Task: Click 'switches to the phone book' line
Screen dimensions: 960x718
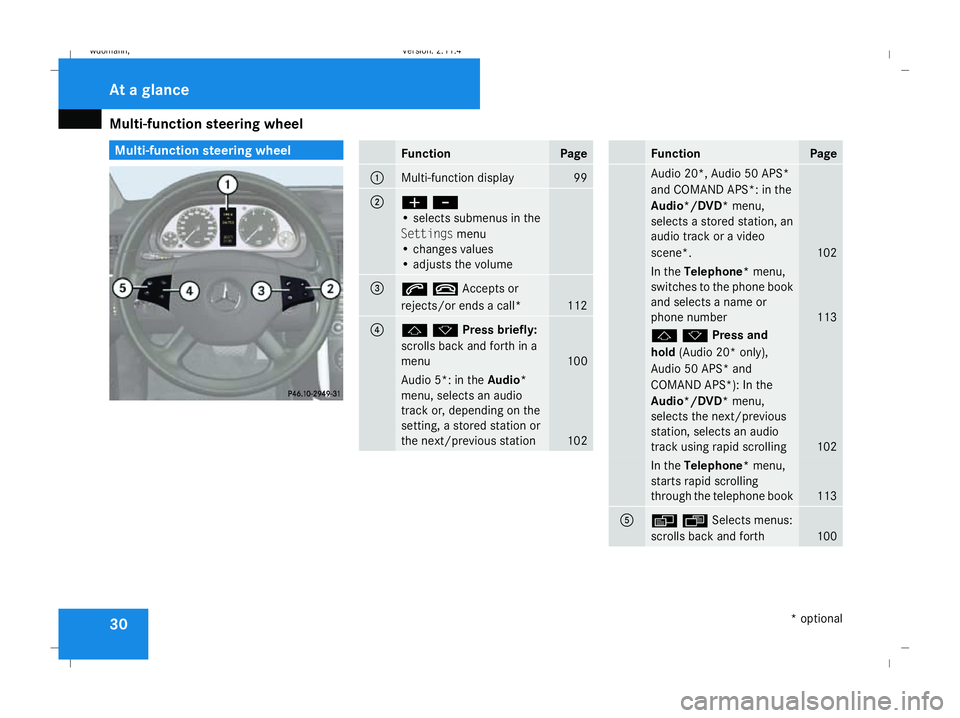Action: [722, 287]
